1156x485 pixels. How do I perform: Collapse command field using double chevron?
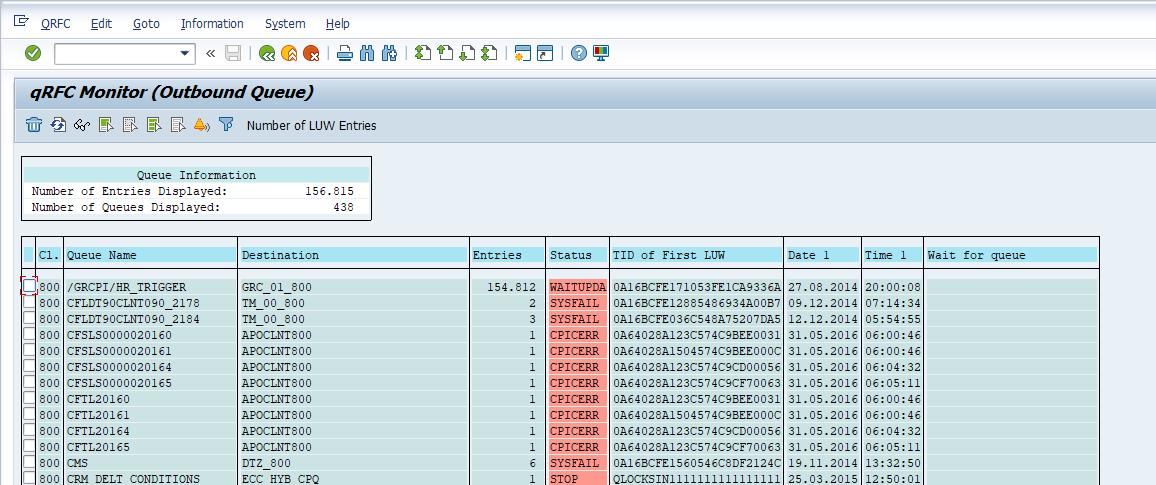pyautogui.click(x=210, y=54)
